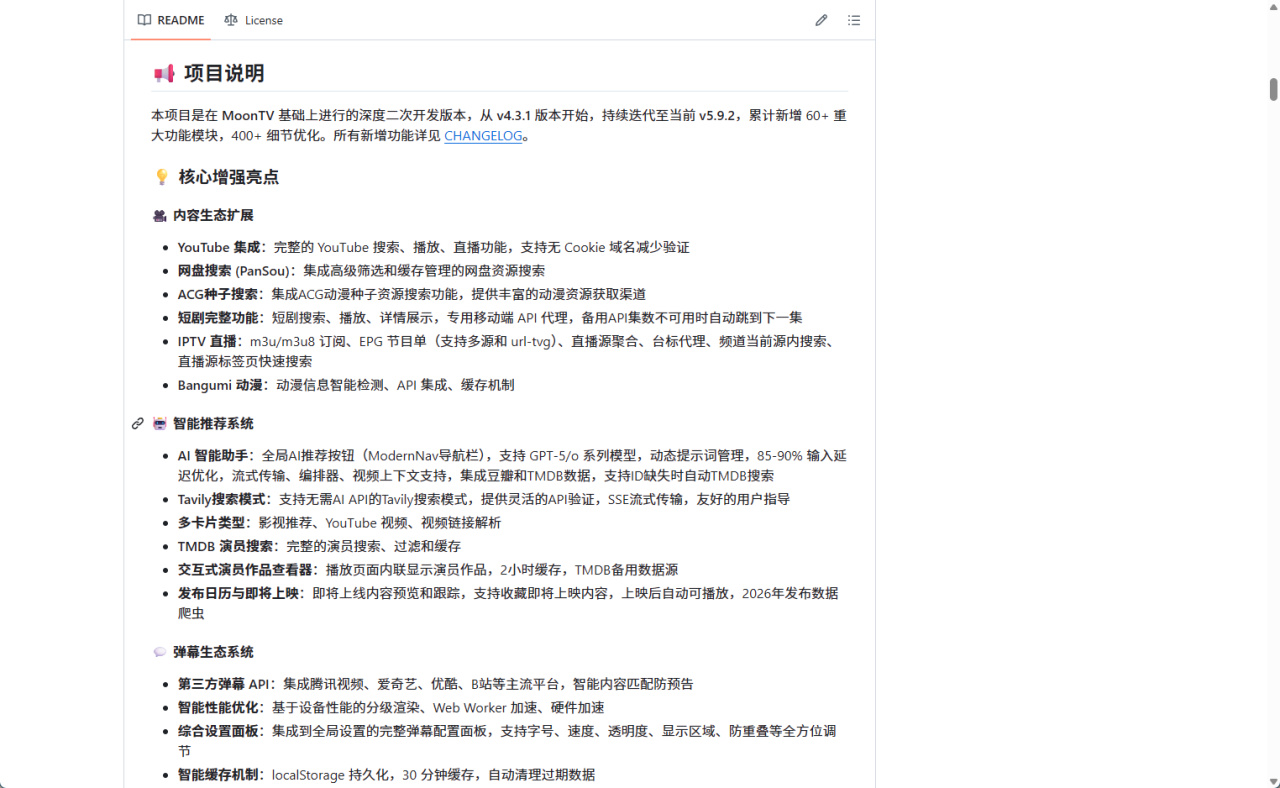This screenshot has width=1280, height=788.
Task: Click the anchor link icon beside 智能推荐系统
Action: [138, 423]
